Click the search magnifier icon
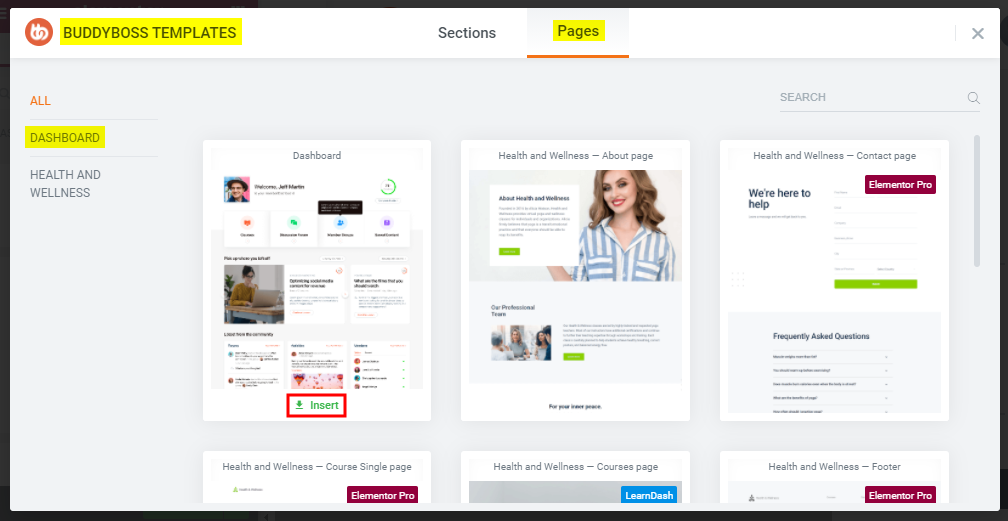Viewport: 1008px width, 521px height. click(x=973, y=98)
